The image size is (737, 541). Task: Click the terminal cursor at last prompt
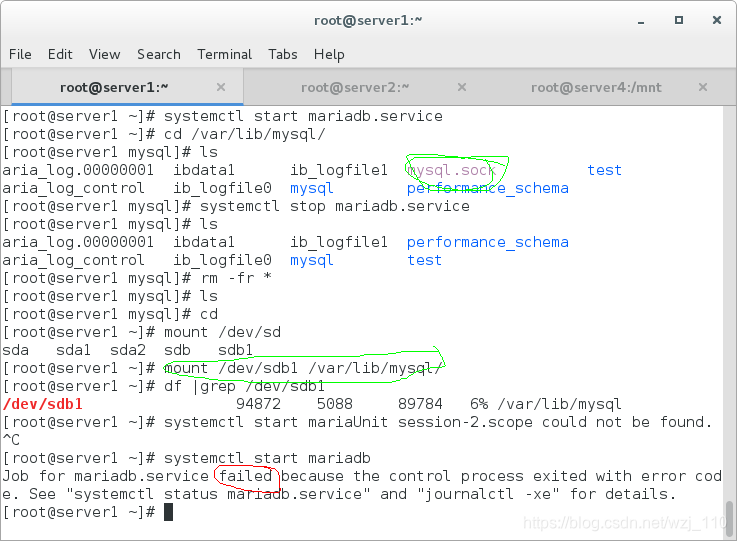coord(168,512)
